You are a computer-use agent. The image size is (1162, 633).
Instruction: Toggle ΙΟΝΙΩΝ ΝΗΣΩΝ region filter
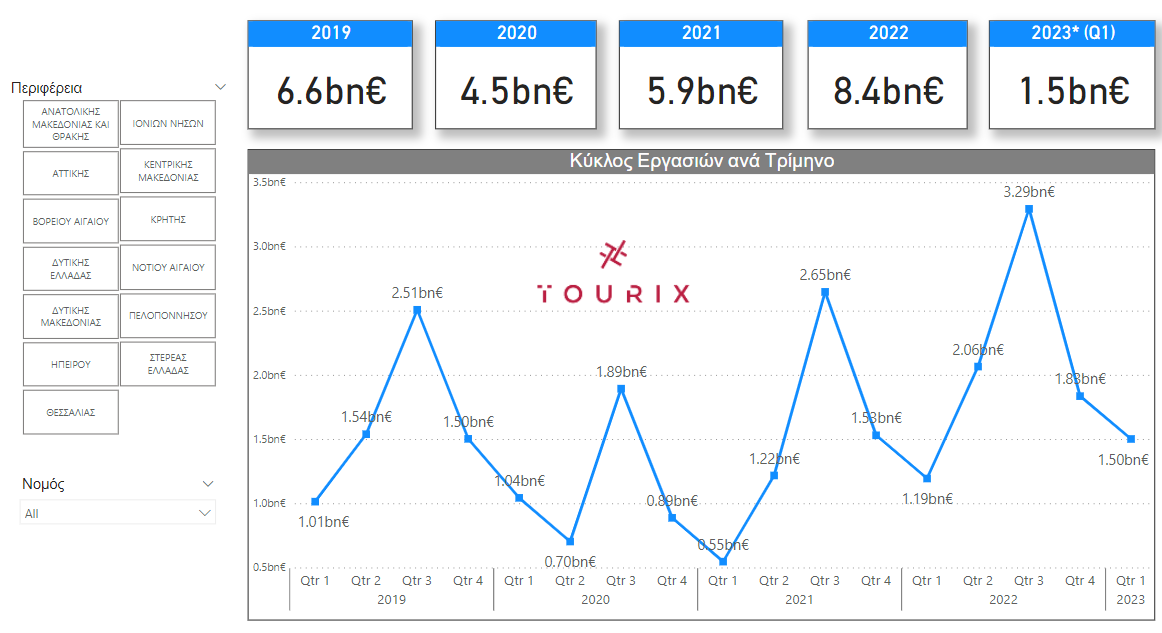pos(168,124)
